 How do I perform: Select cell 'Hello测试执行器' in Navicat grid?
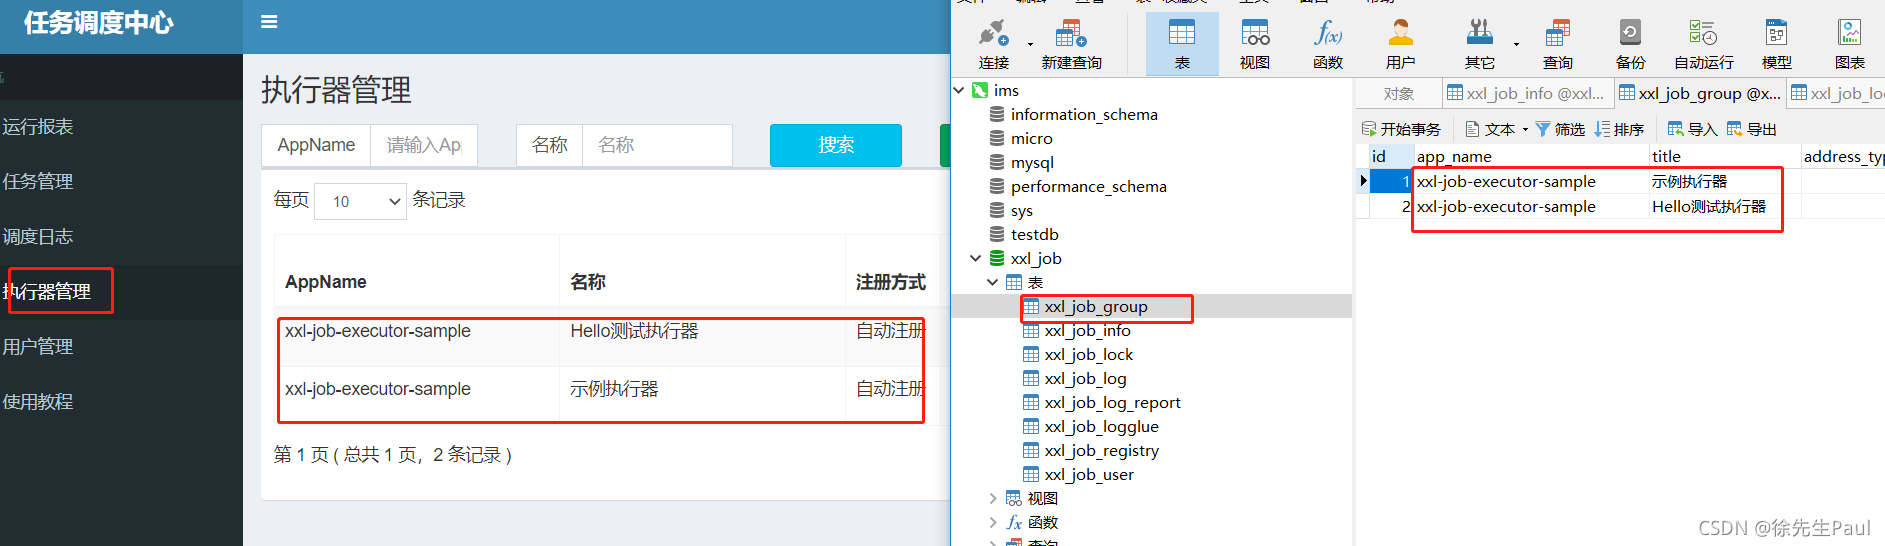(1724, 207)
